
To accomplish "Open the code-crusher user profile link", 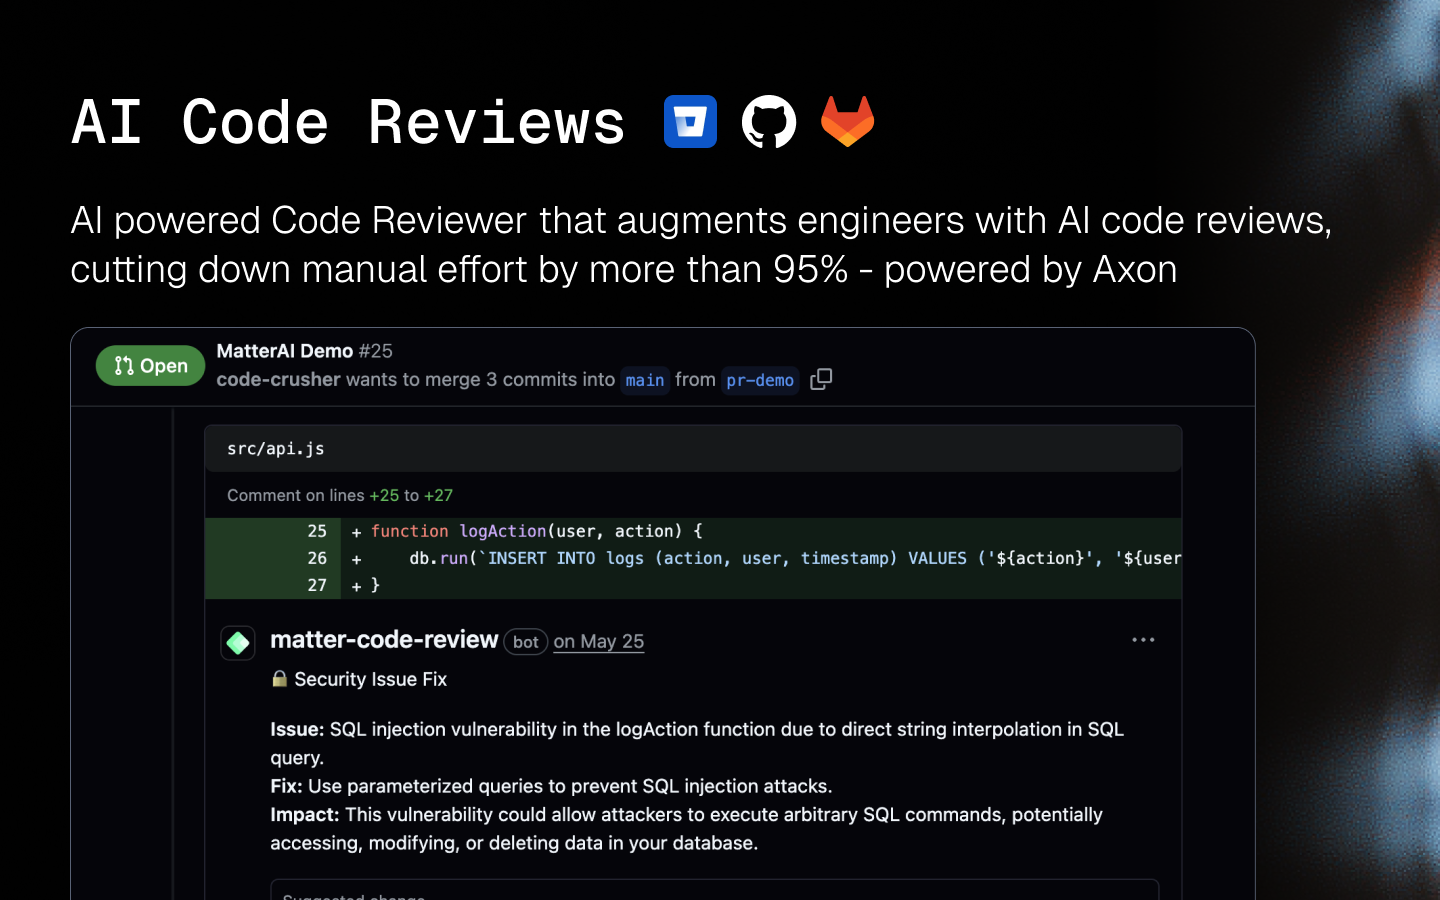I will pos(279,379).
